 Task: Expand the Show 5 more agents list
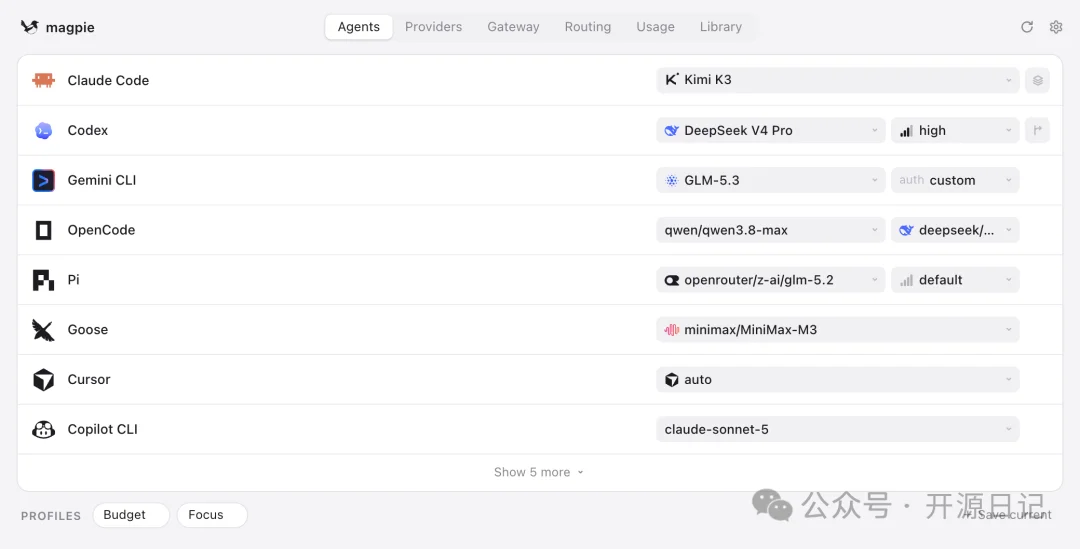tap(539, 473)
